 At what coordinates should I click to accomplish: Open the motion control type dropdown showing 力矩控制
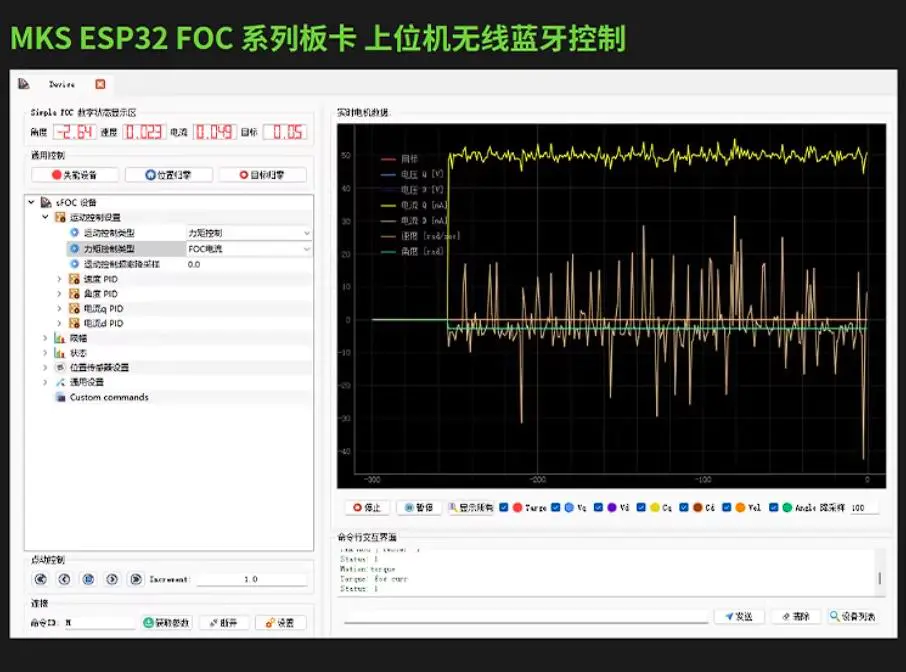coord(249,233)
